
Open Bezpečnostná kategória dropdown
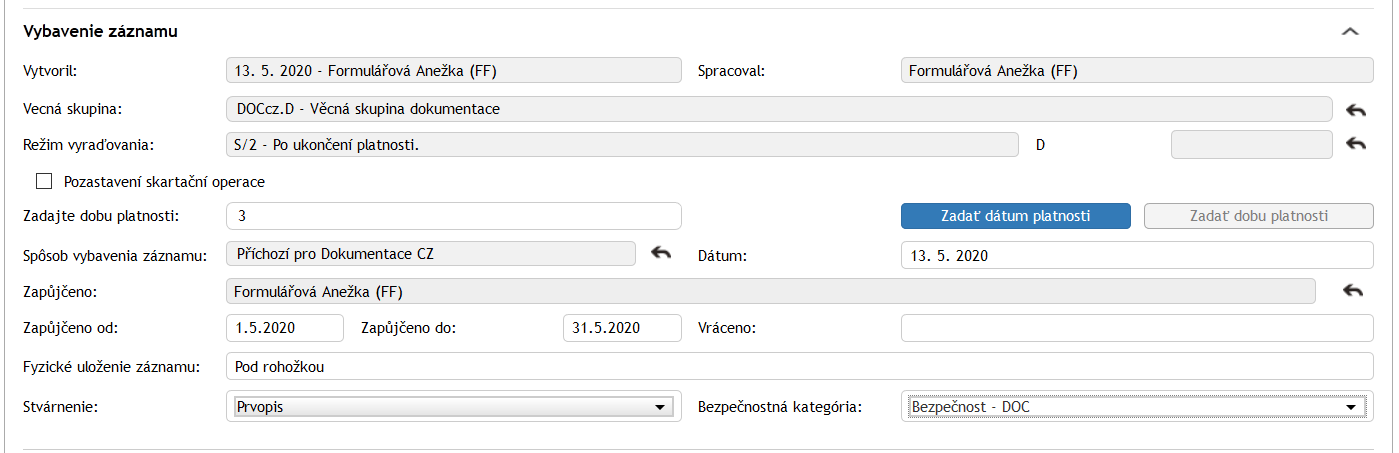(1137, 407)
